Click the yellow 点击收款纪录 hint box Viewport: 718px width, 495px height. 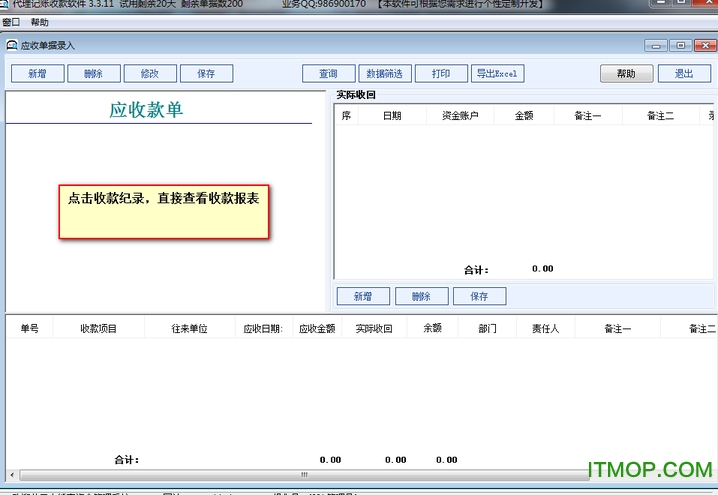(x=164, y=210)
